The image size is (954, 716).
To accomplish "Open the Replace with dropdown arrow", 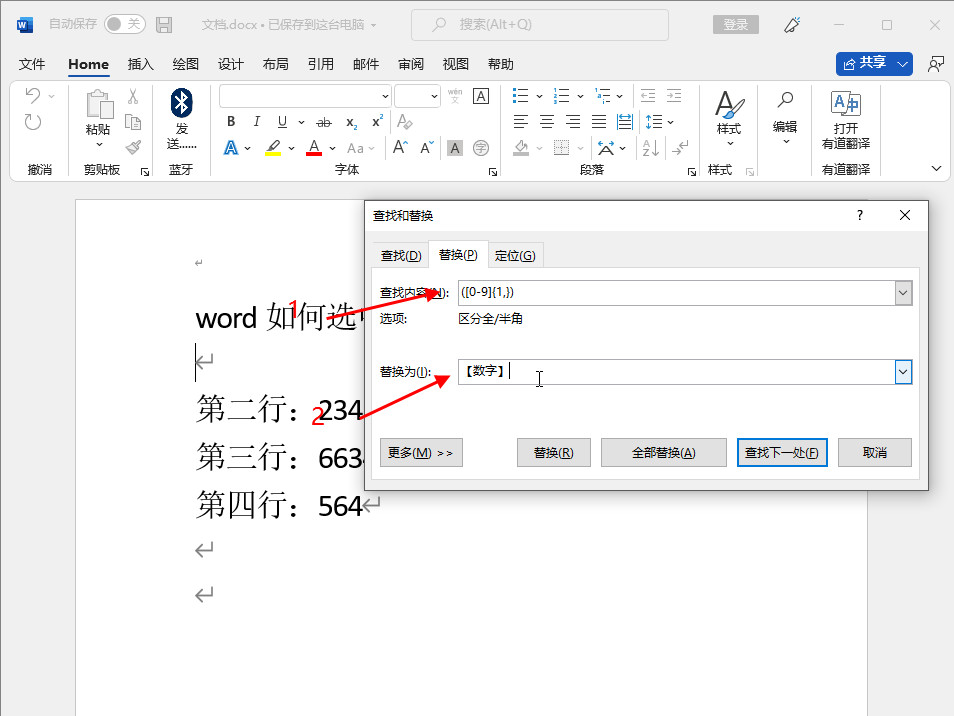I will (x=903, y=372).
